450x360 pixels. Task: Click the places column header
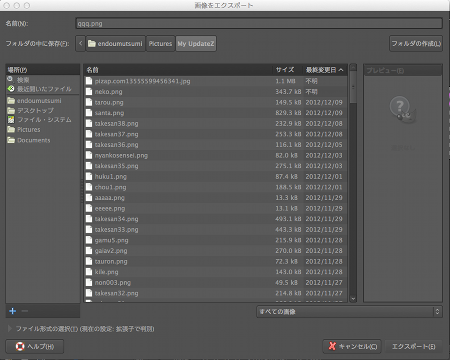tap(43, 70)
